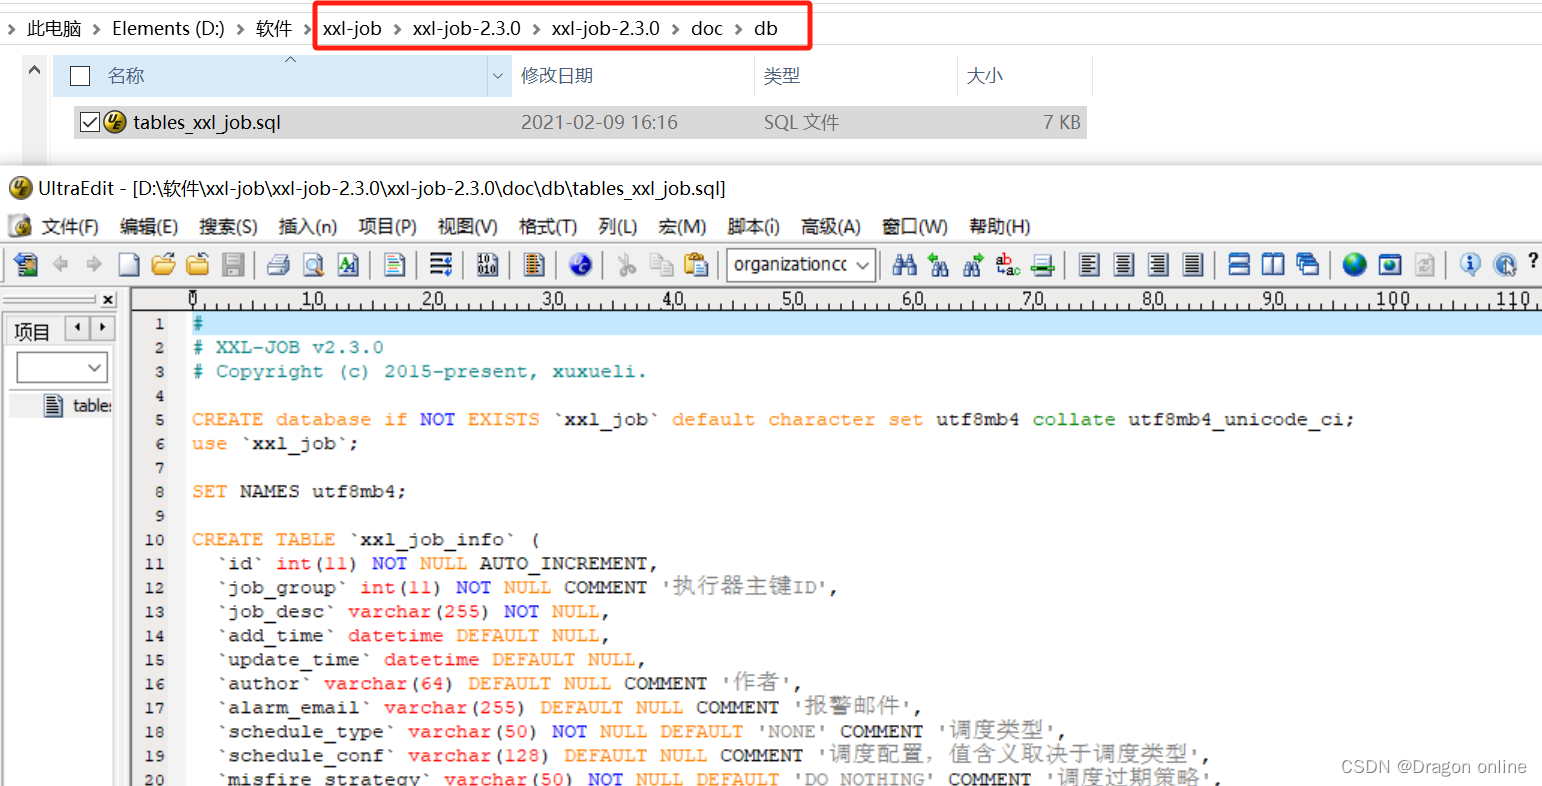Close the 项目 side panel
Screen dimensions: 1542x786
click(108, 299)
